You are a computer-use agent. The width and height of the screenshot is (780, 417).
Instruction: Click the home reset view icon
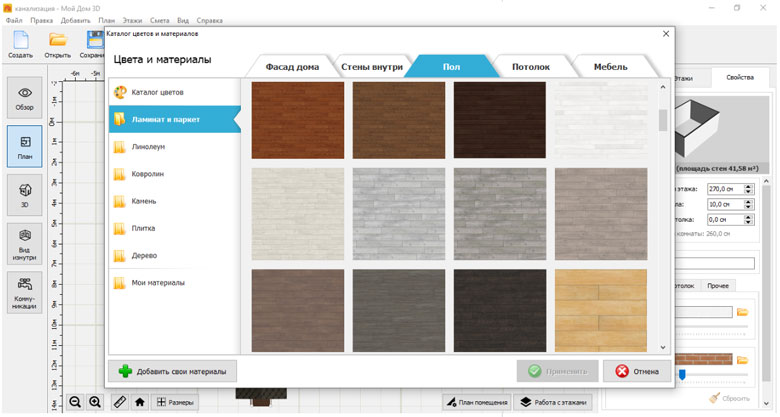(140, 402)
